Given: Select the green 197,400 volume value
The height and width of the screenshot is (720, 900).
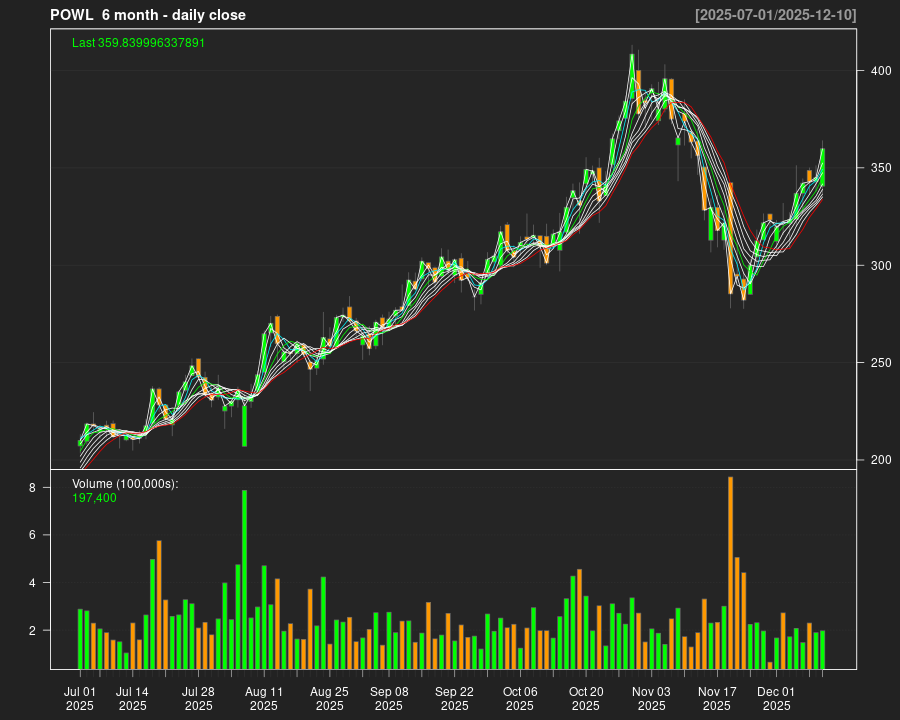Looking at the screenshot, I should pyautogui.click(x=94, y=498).
